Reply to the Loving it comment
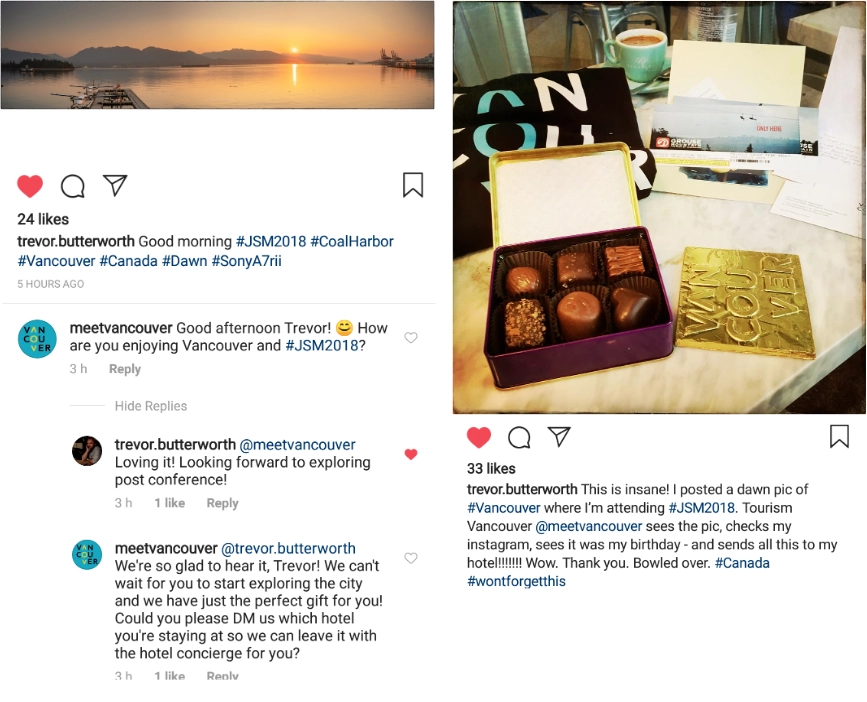This screenshot has height=702, width=867. (x=222, y=503)
